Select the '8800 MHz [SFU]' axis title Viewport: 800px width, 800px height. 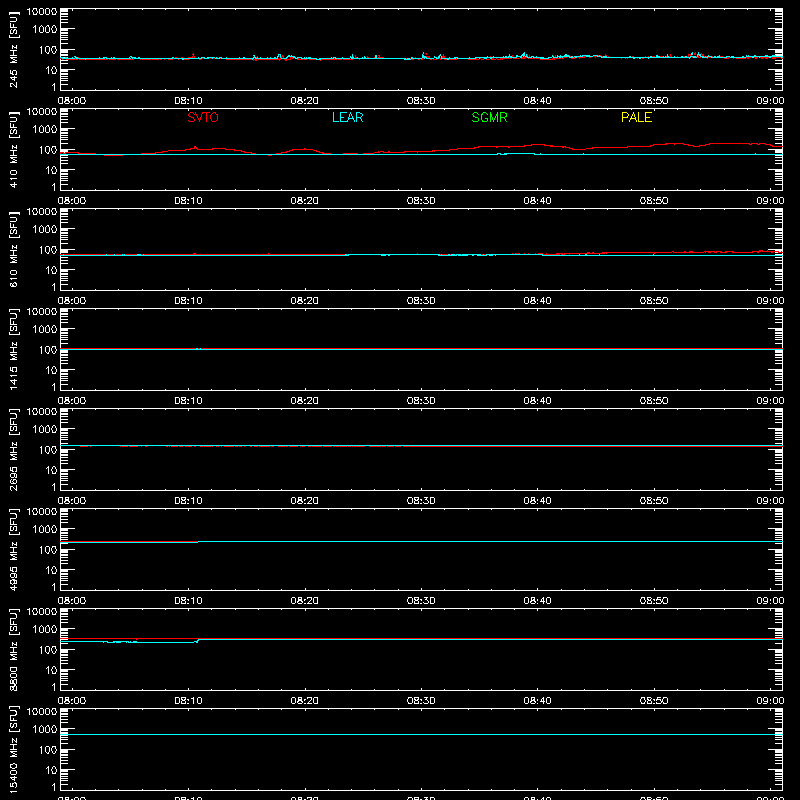[x=14, y=649]
